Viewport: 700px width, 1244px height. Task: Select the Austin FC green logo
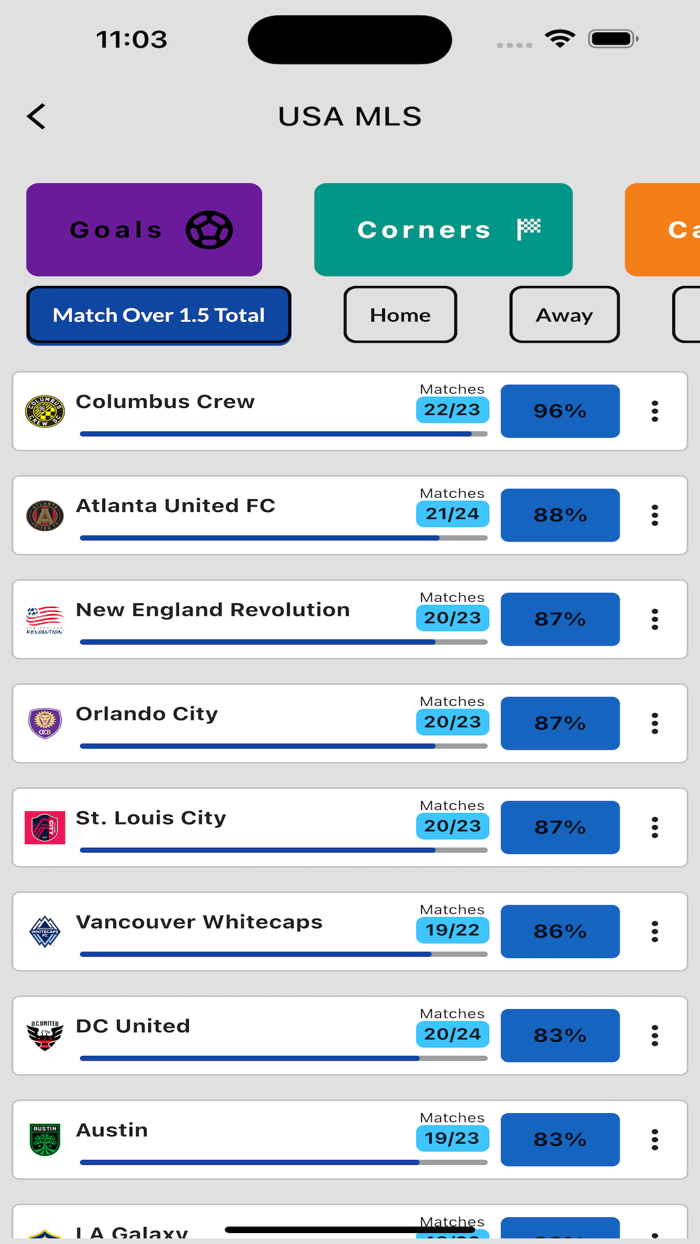44,1139
